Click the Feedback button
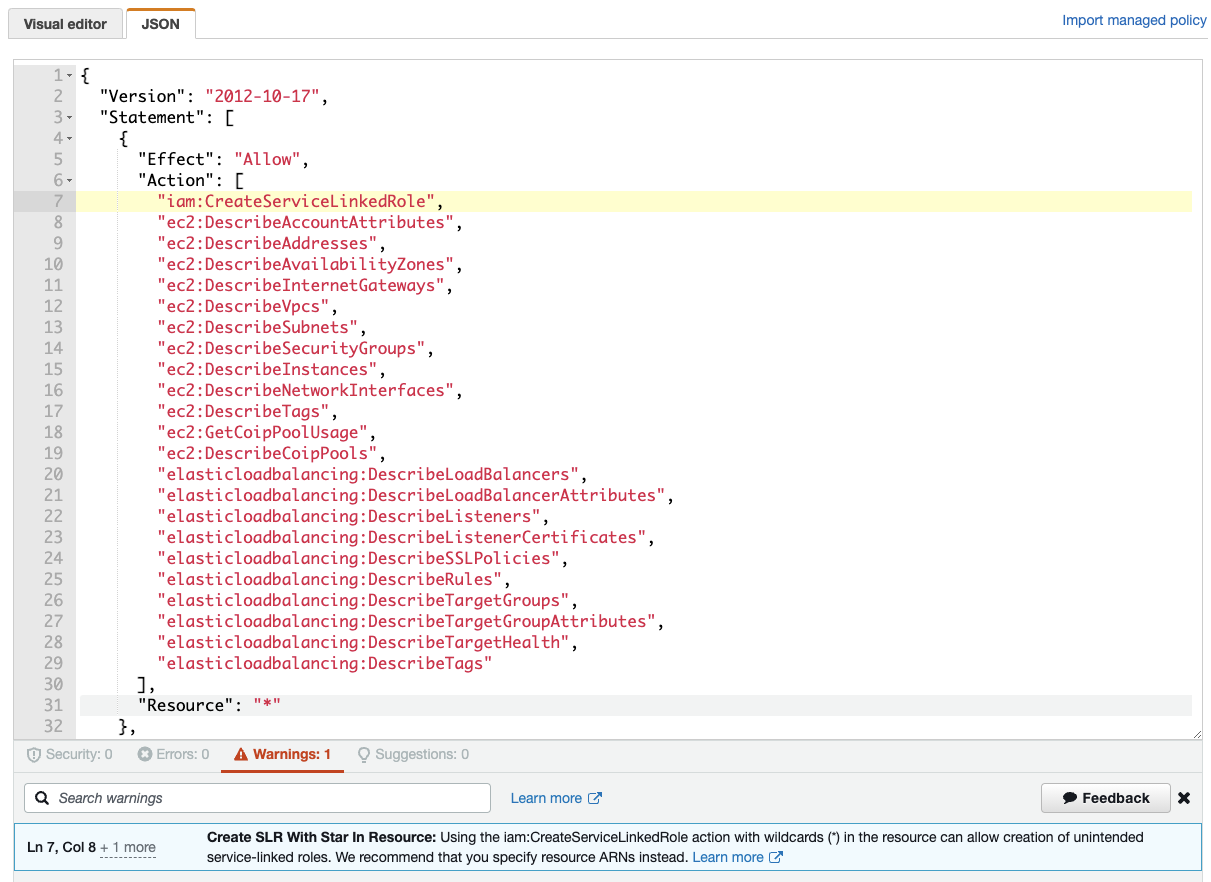The image size is (1211, 882). tap(1106, 798)
